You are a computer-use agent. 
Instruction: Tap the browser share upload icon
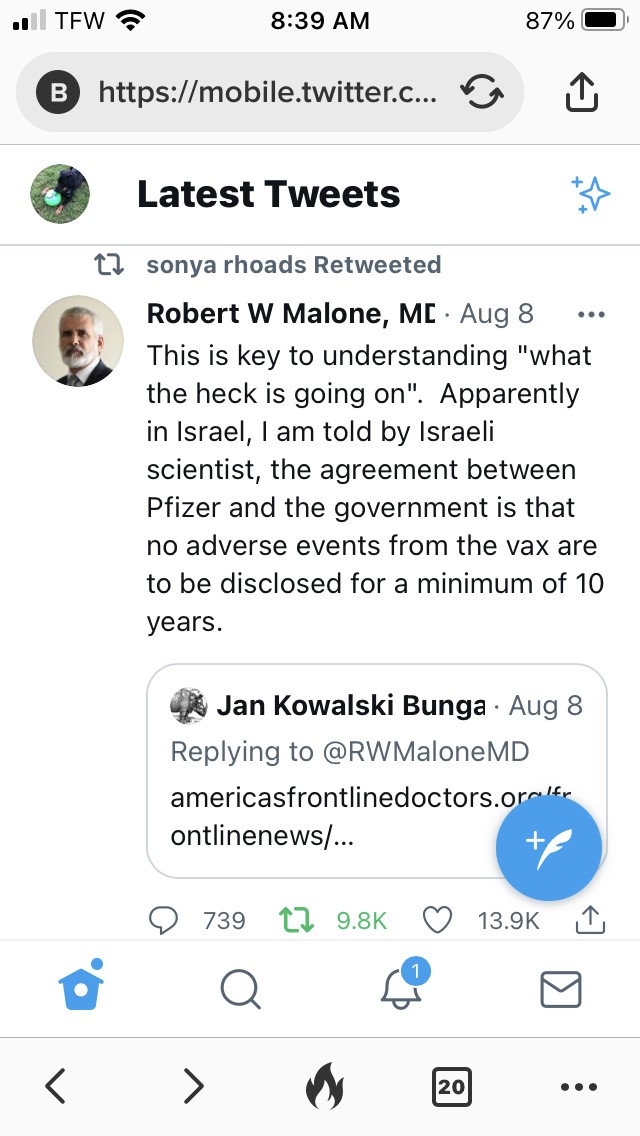[x=581, y=93]
